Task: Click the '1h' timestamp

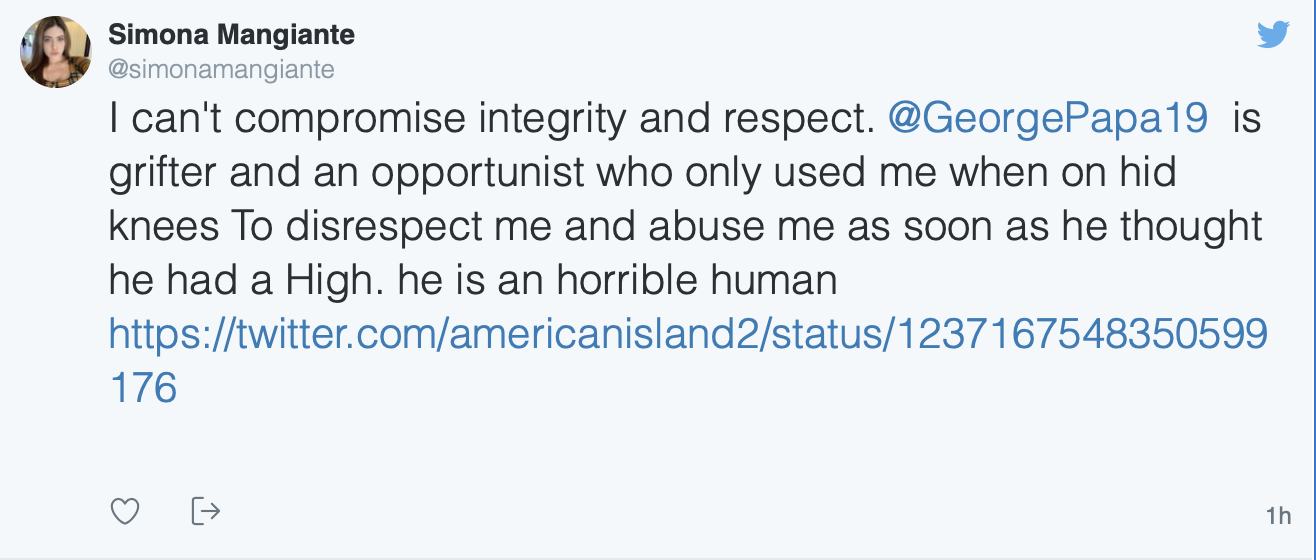Action: (x=1277, y=516)
